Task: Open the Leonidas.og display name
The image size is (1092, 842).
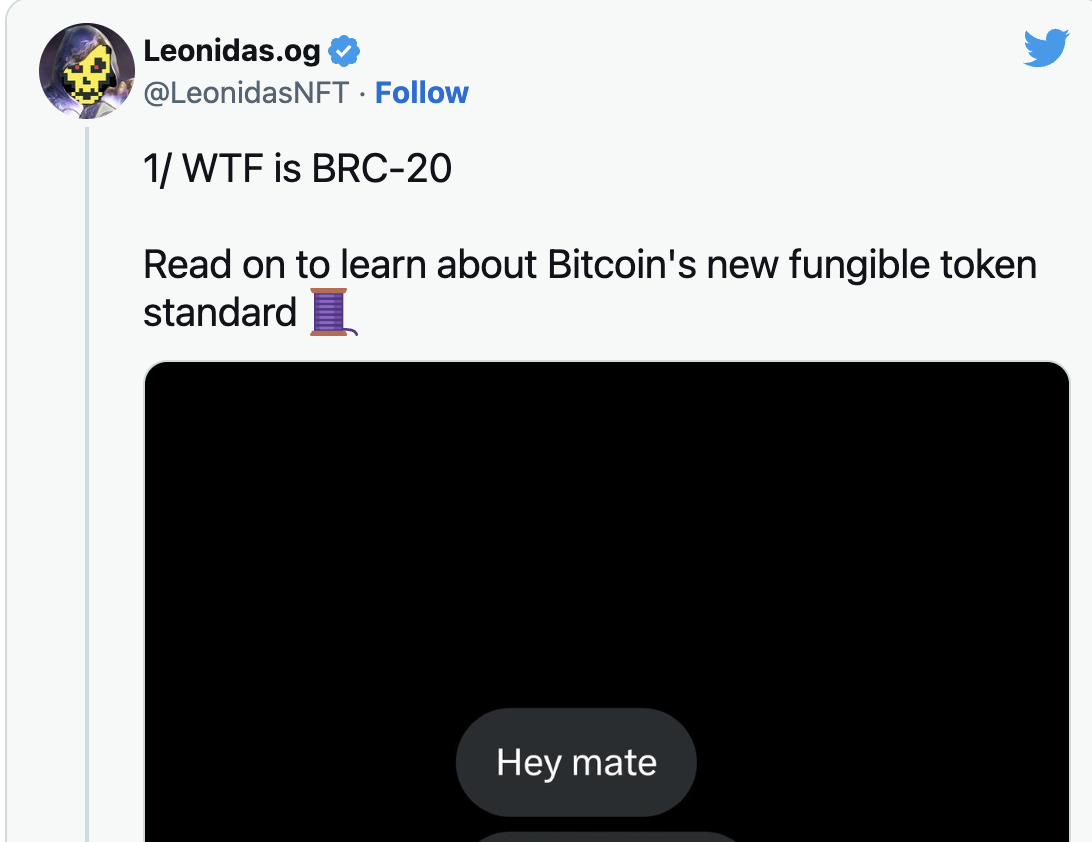Action: click(x=232, y=50)
